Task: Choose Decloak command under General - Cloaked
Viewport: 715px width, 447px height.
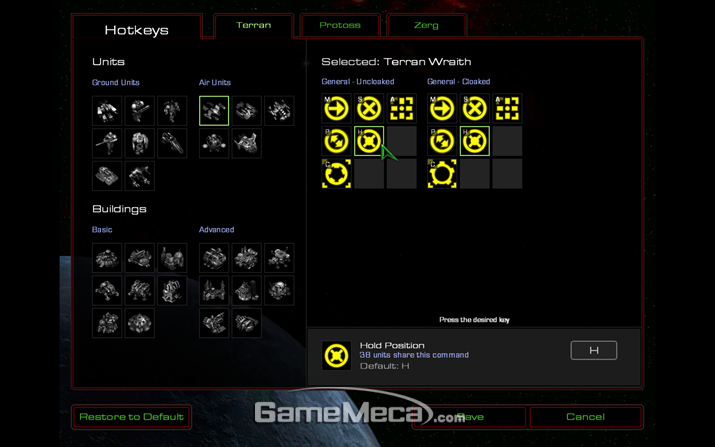Action: pos(442,174)
